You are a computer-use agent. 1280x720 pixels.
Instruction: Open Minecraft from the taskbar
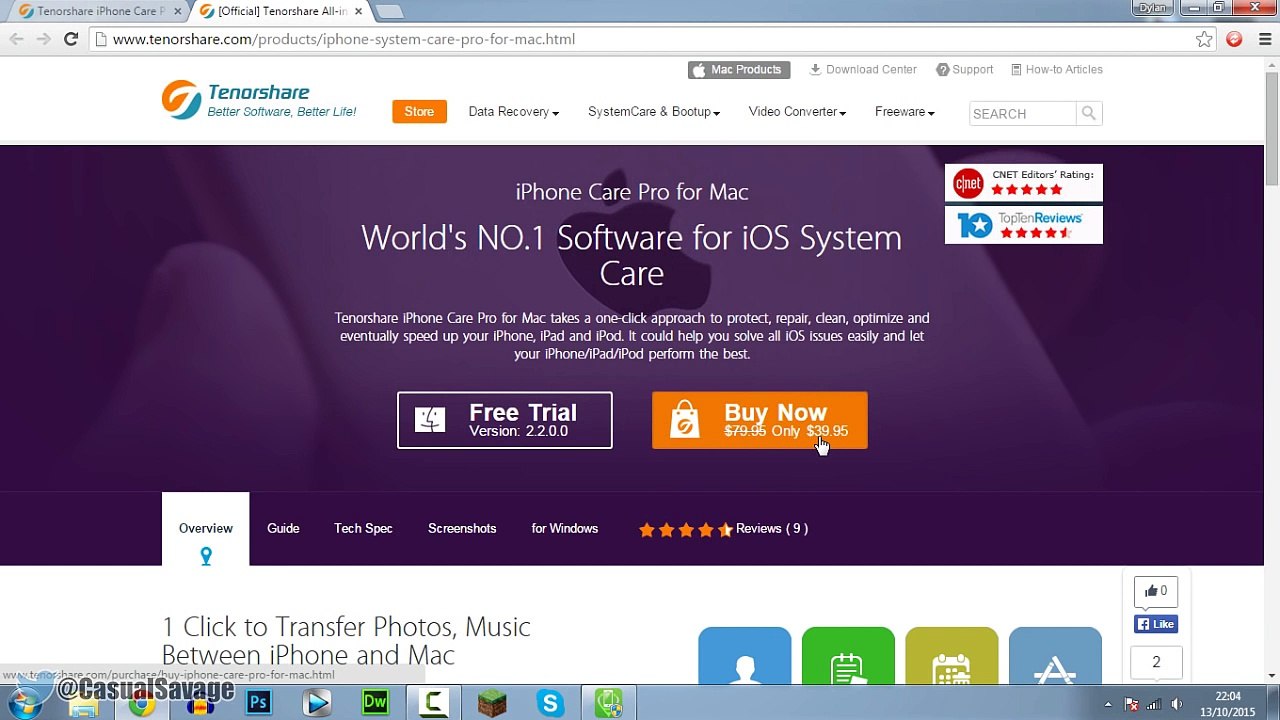point(492,703)
